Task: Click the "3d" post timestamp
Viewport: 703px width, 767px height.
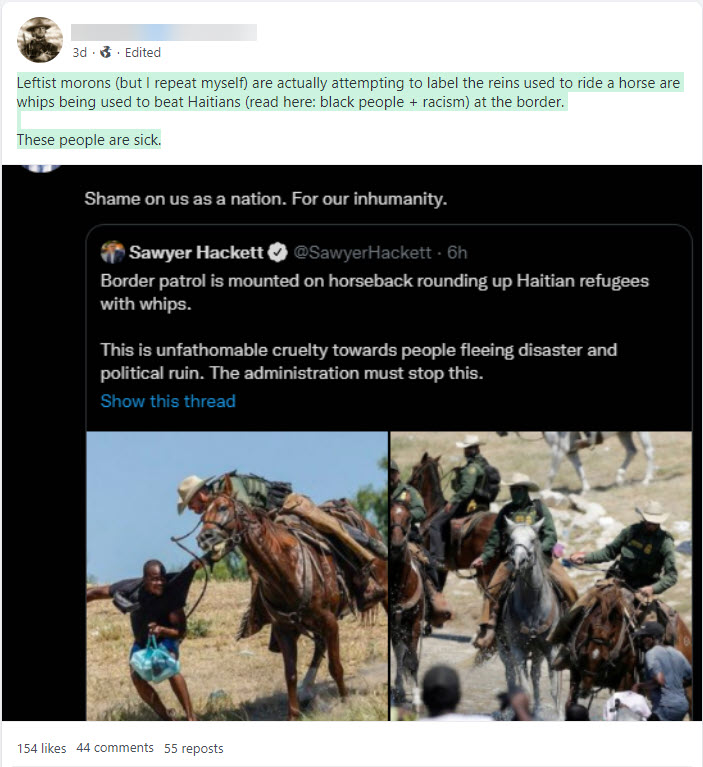Action: coord(80,53)
